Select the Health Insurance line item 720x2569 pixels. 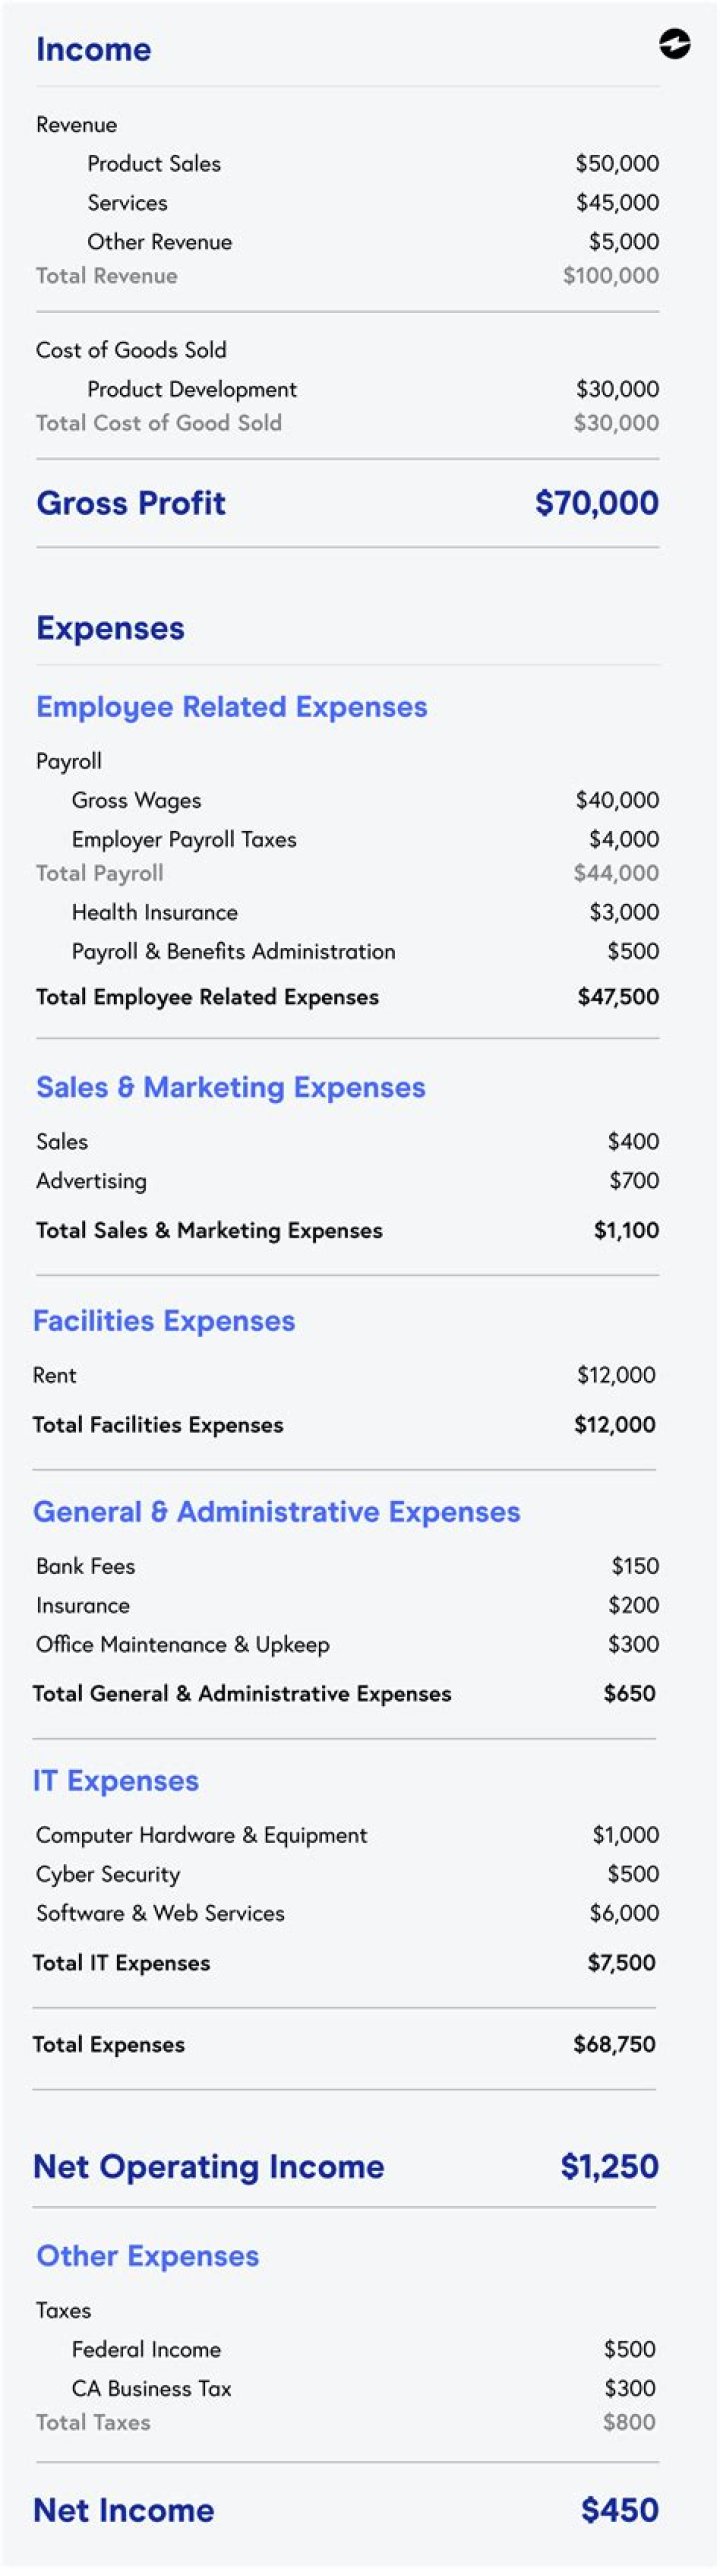coord(155,912)
